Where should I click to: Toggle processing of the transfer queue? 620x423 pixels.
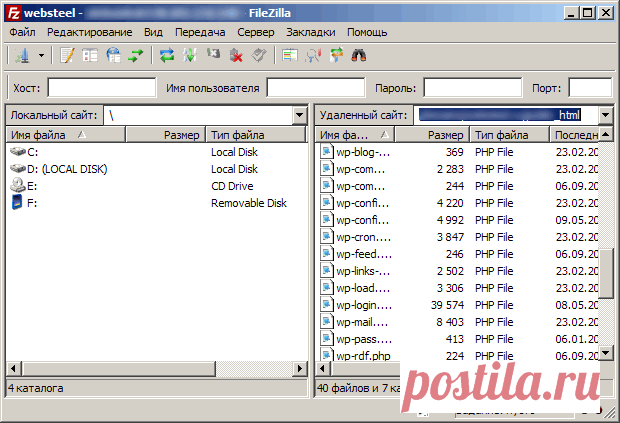pyautogui.click(x=190, y=55)
